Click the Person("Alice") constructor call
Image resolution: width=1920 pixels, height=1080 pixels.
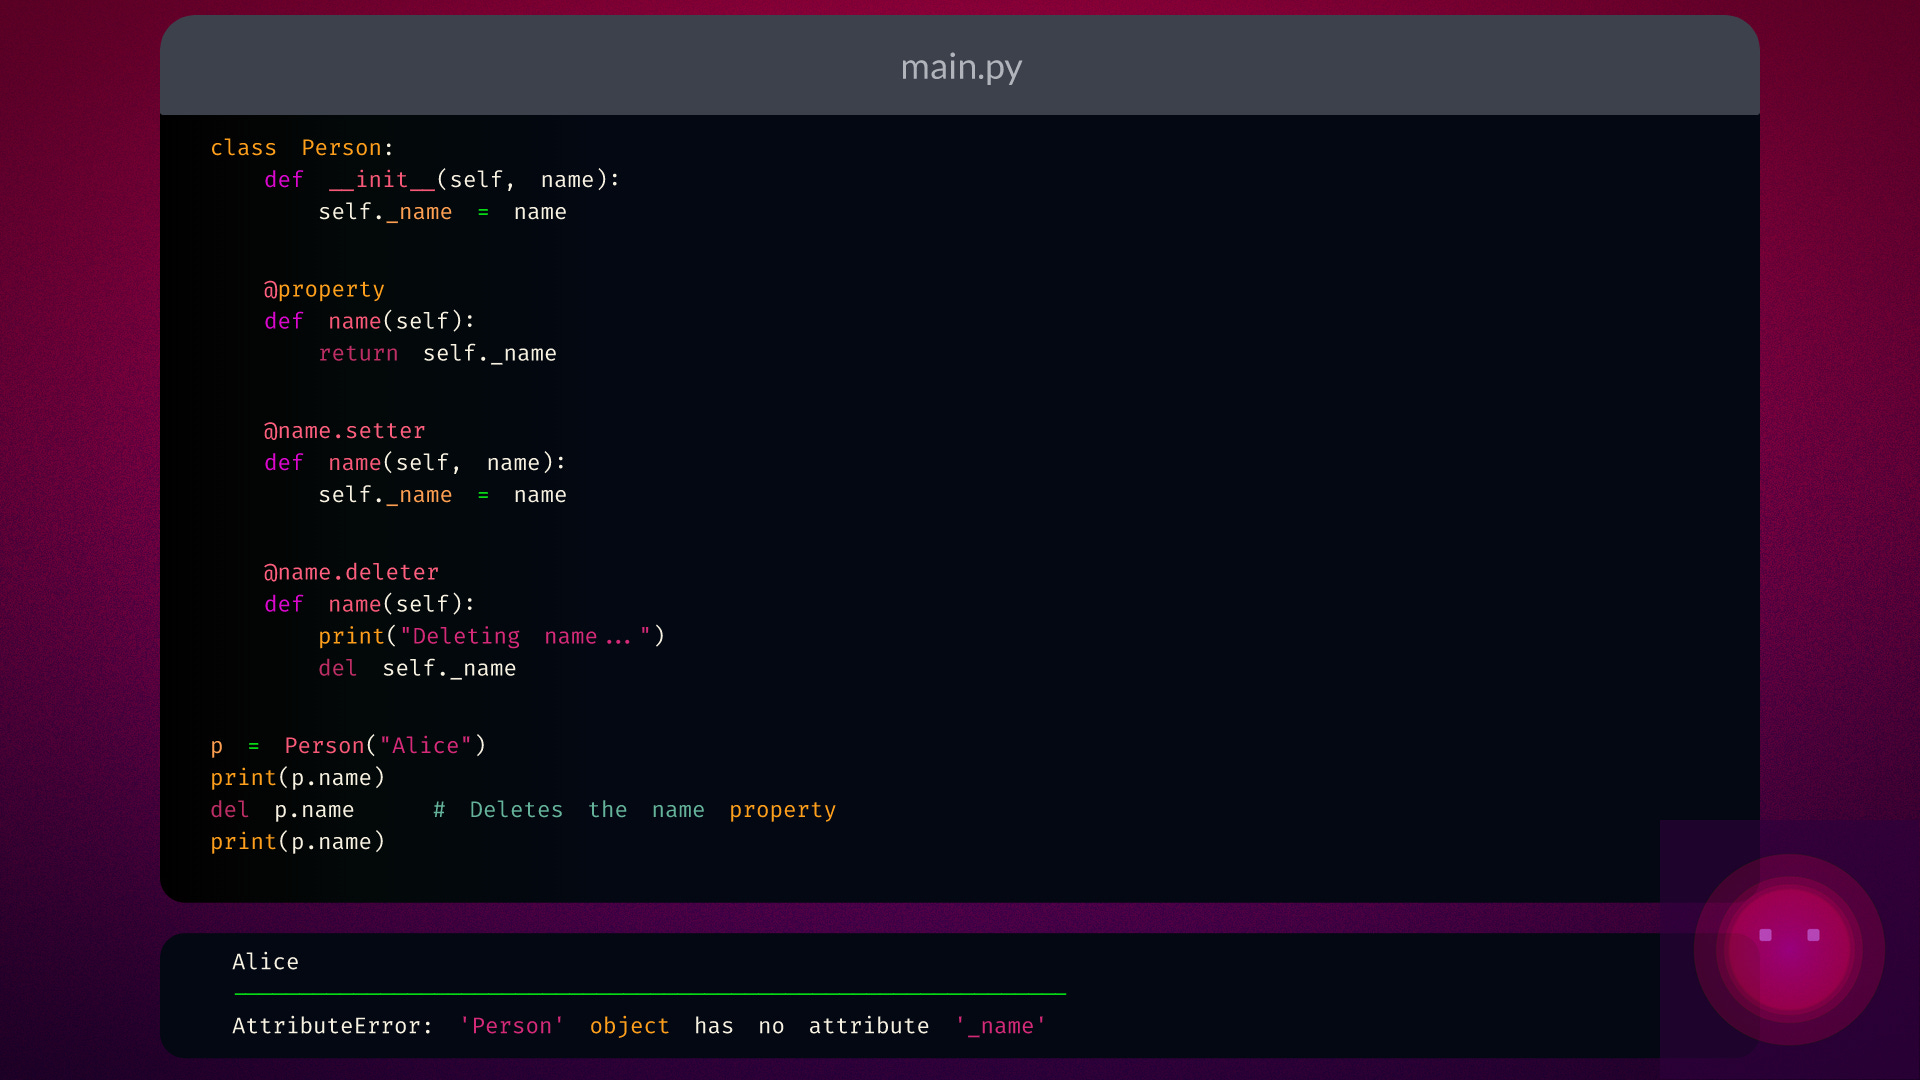click(x=385, y=746)
